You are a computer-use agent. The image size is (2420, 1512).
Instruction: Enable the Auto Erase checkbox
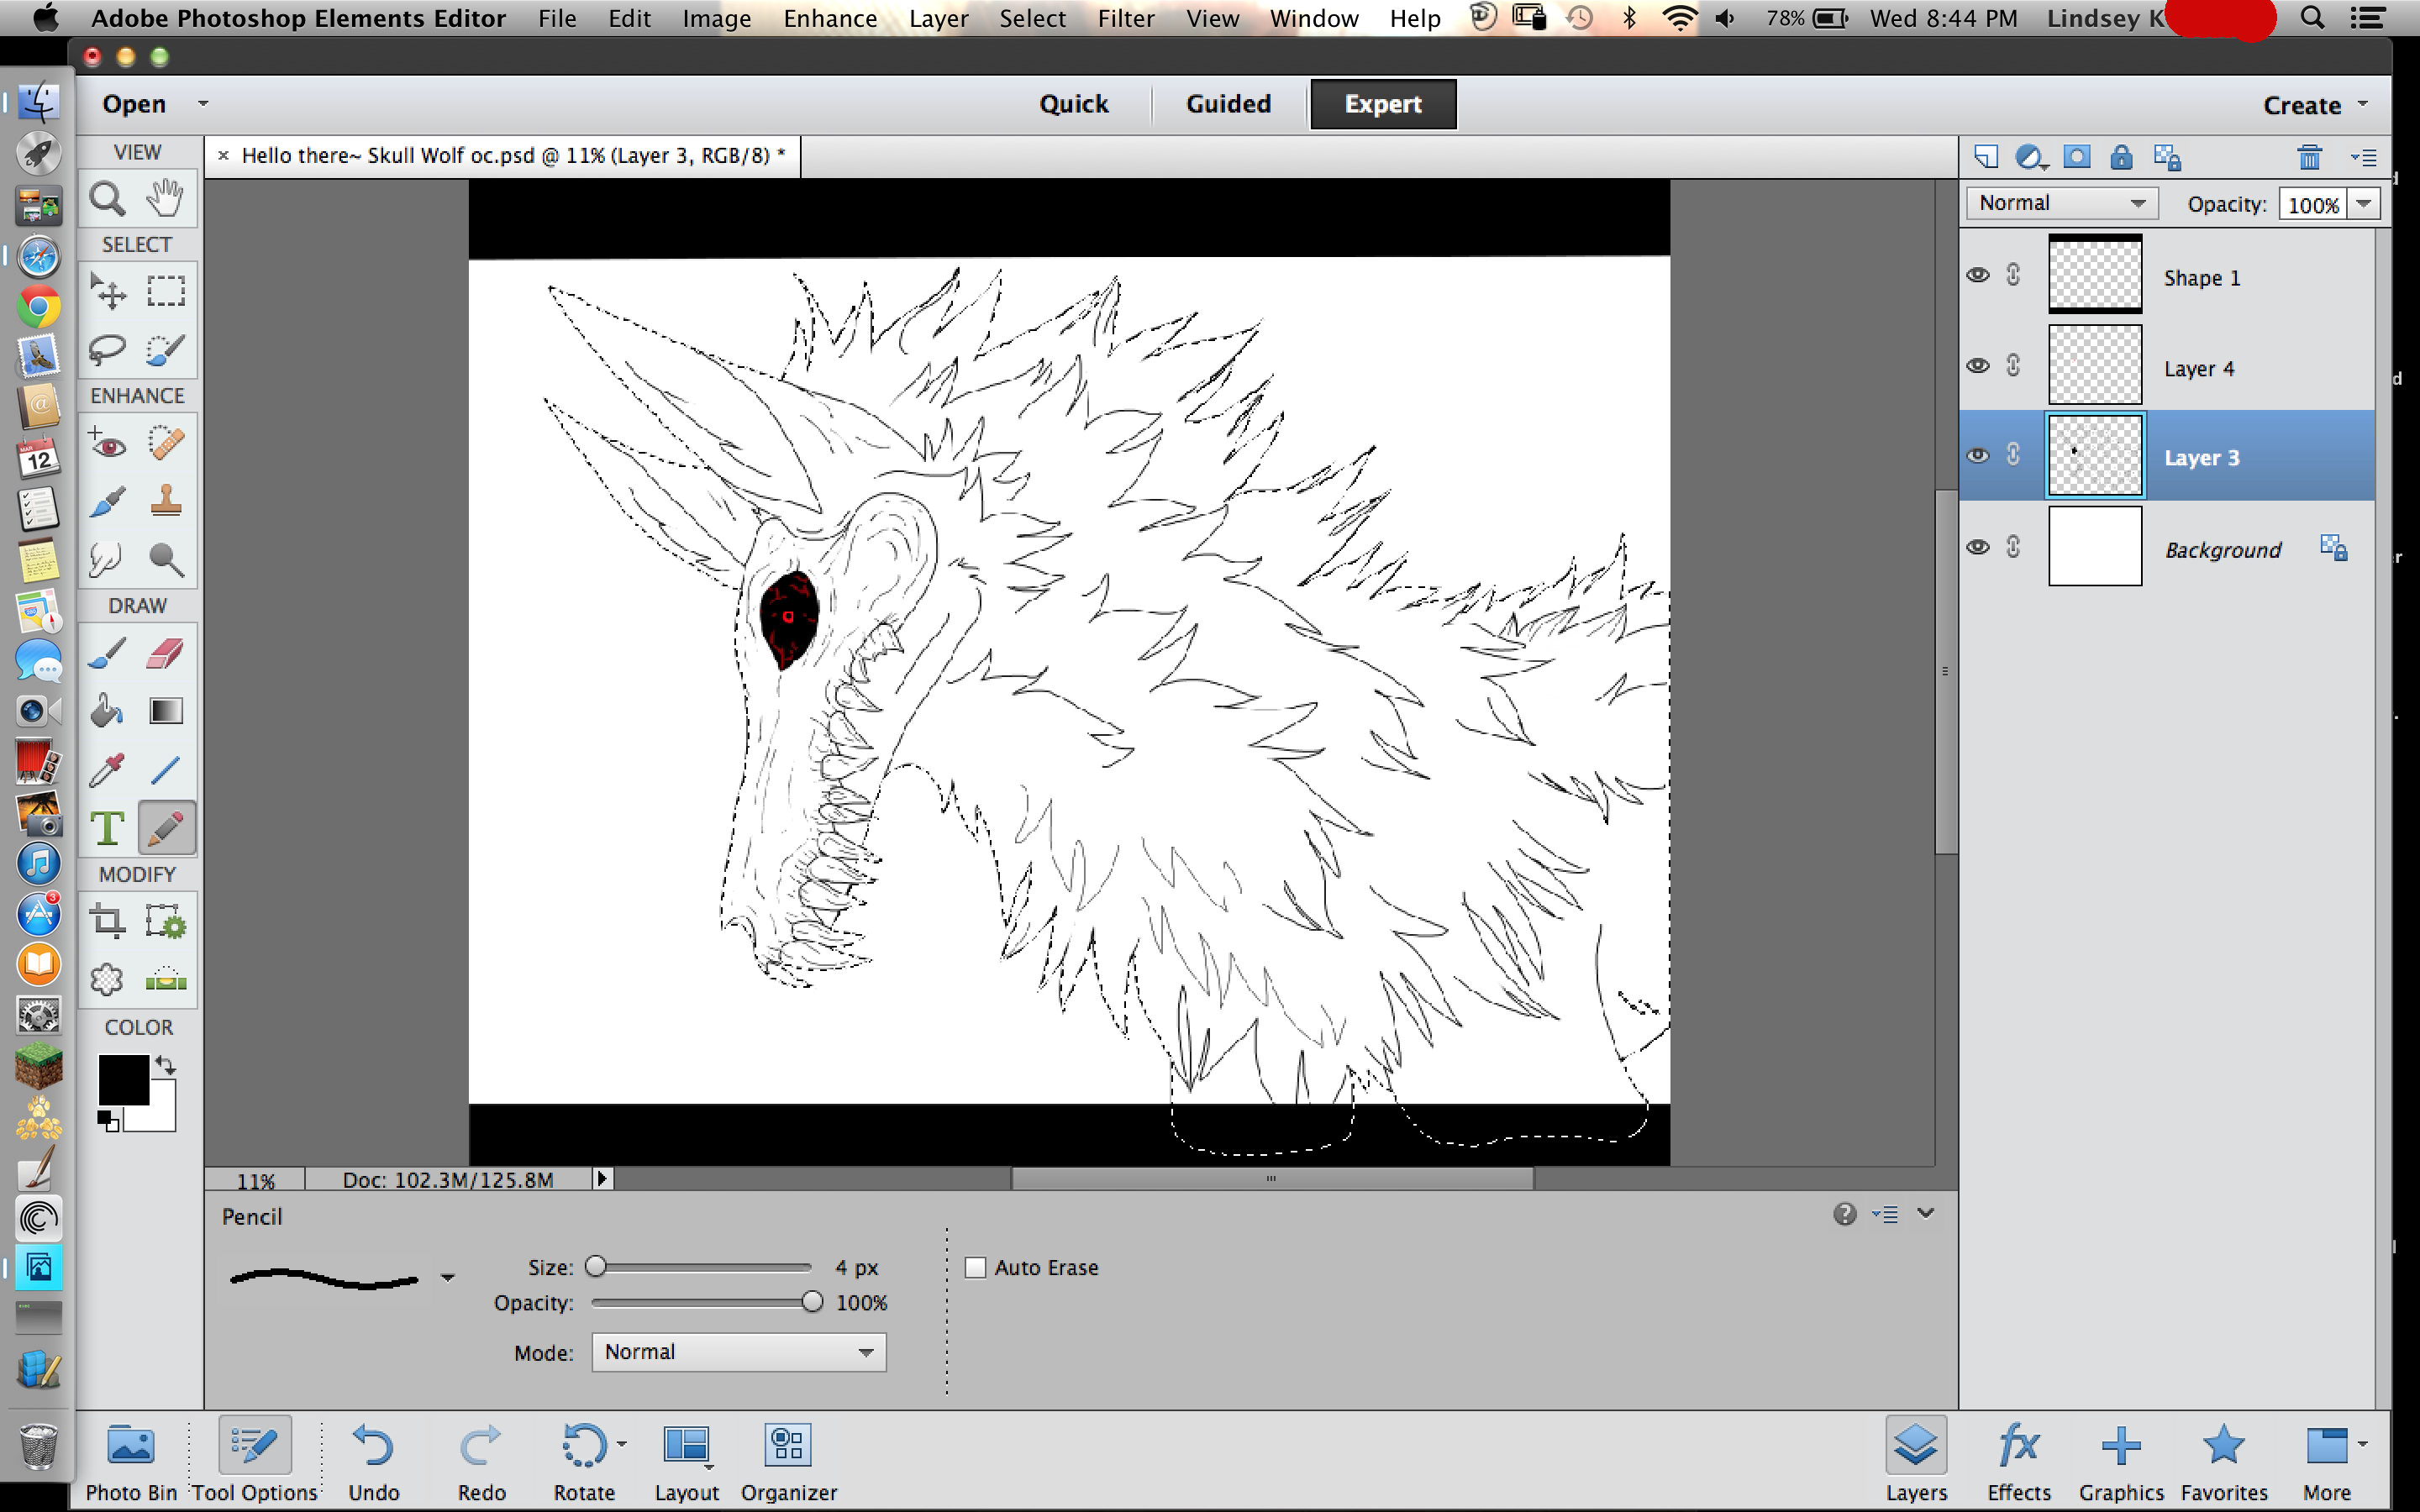click(x=975, y=1267)
